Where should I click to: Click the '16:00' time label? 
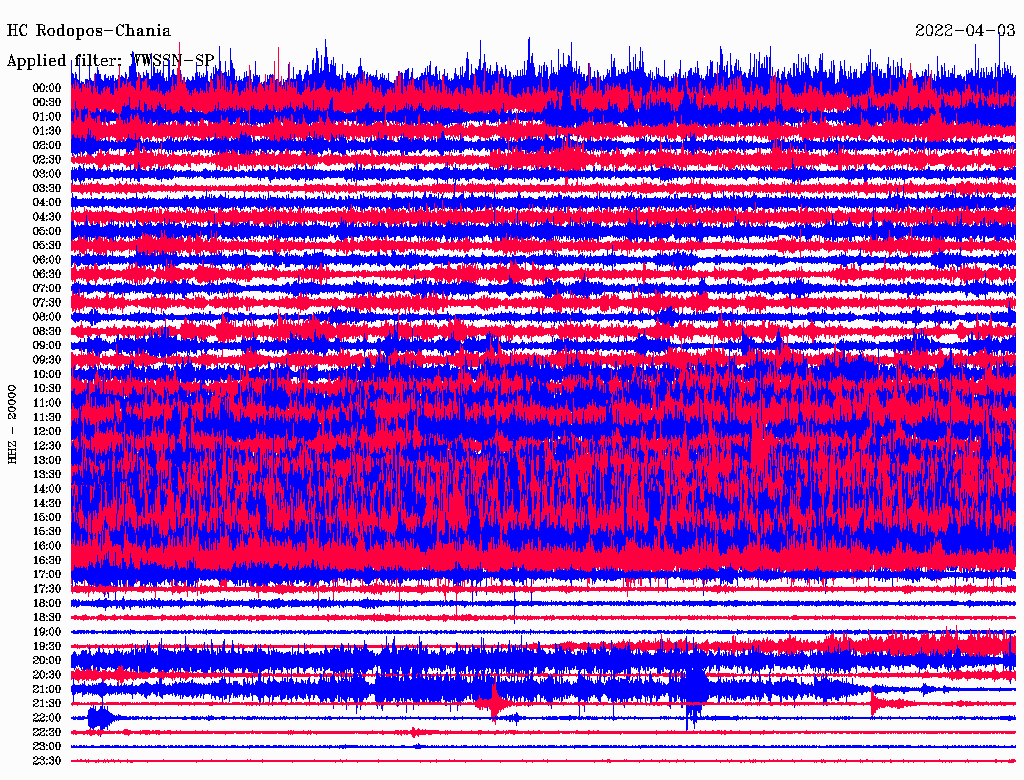tap(47, 547)
